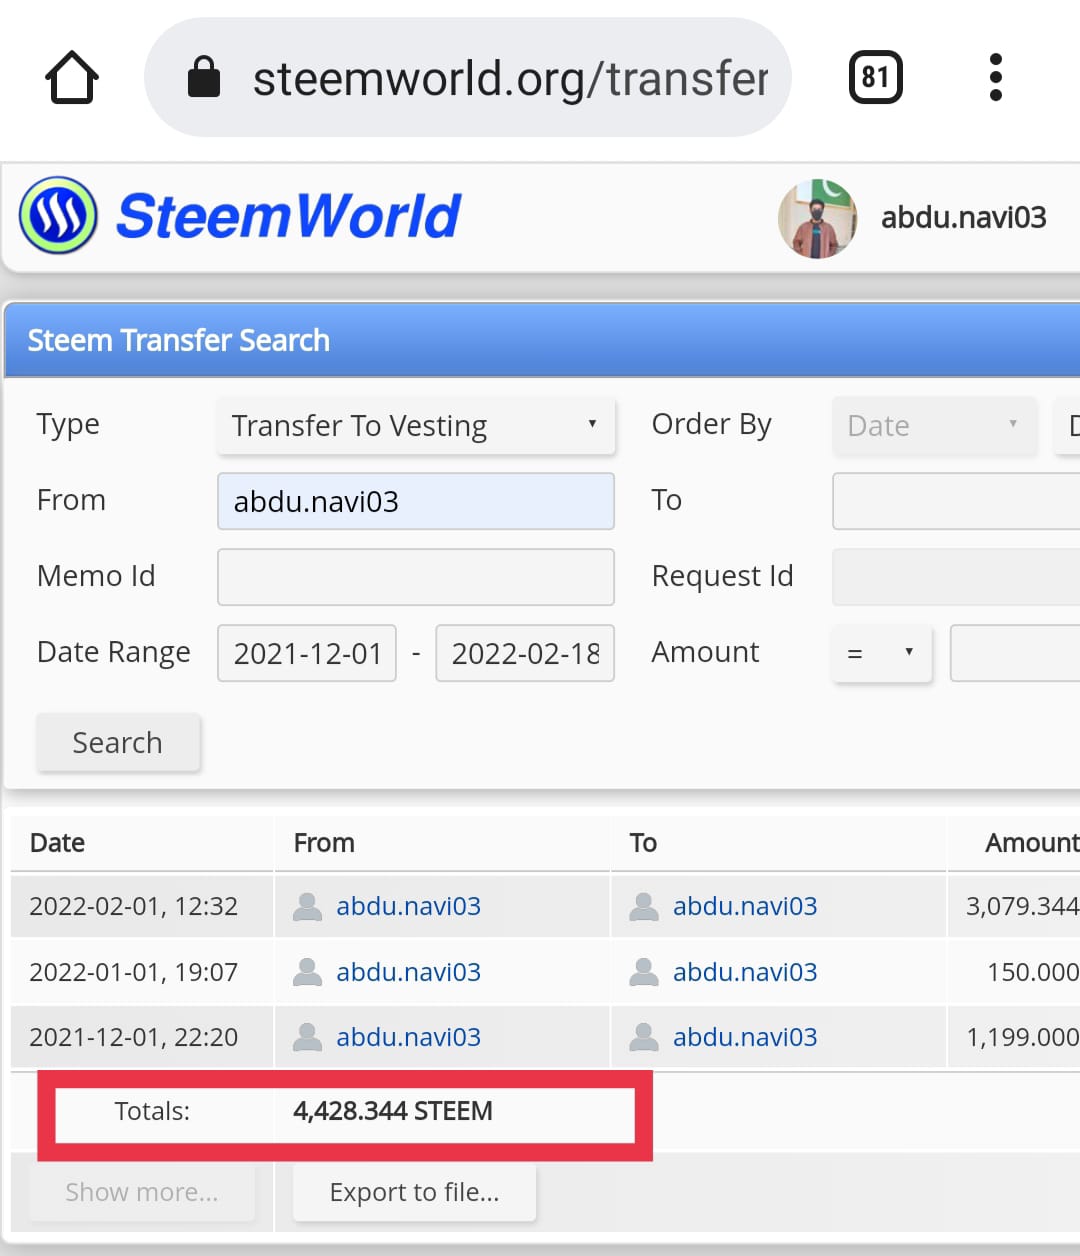Open From abdu.navi03 in 2022-01-01 row
Viewport: 1080px width, 1256px height.
[x=408, y=972]
